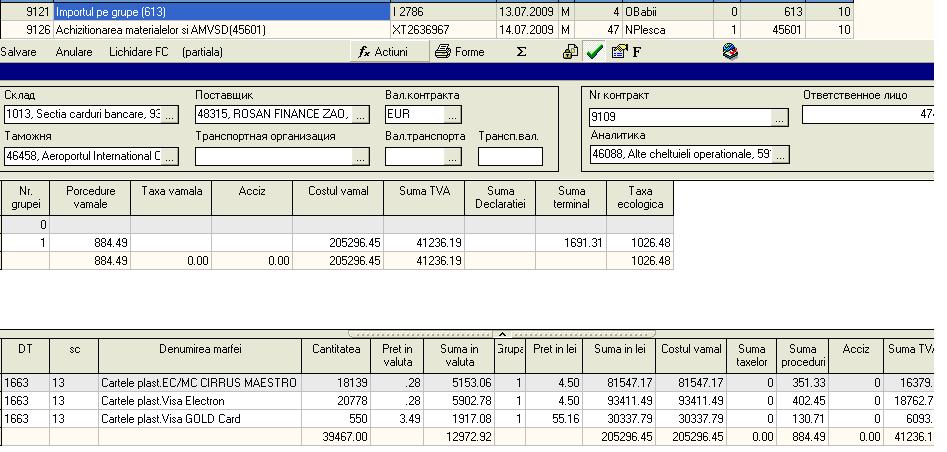This screenshot has width=947, height=452.
Task: Click the globe book icon in toolbar
Action: tap(730, 52)
